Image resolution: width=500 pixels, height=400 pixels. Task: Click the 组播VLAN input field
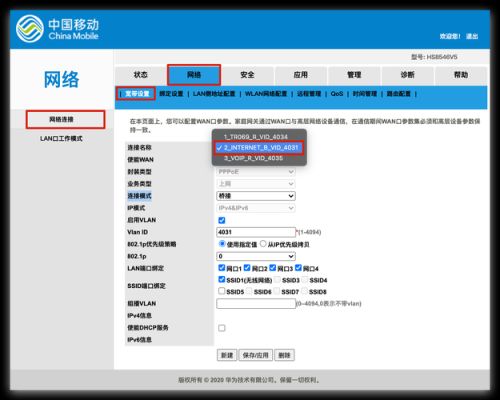click(256, 303)
